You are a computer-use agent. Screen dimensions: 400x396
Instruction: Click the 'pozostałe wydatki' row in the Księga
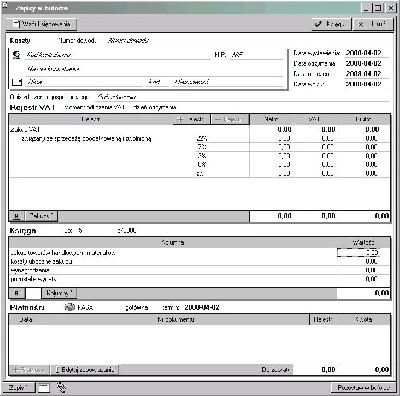pos(199,279)
